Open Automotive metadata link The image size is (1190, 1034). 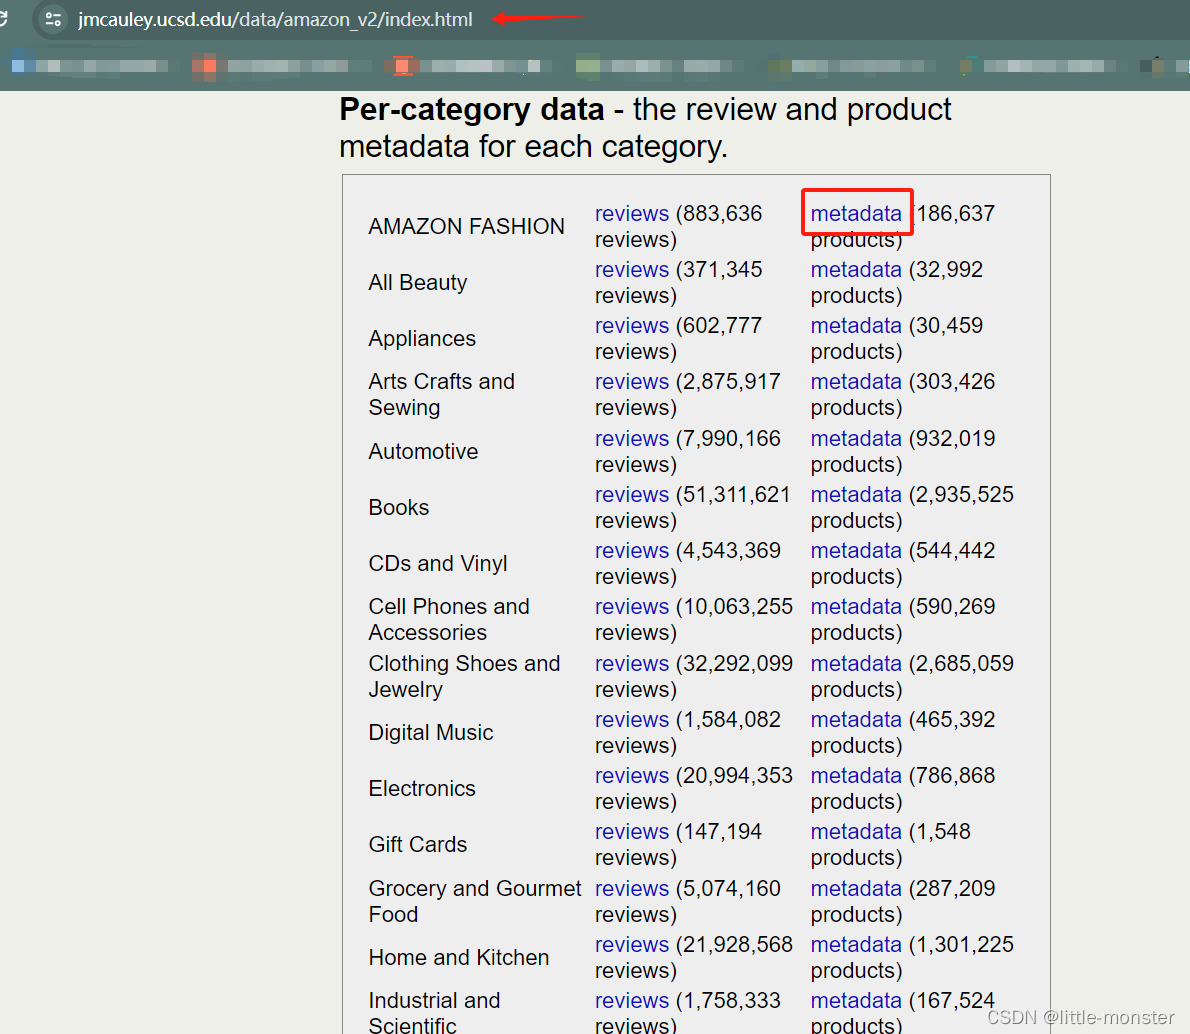[x=855, y=438]
